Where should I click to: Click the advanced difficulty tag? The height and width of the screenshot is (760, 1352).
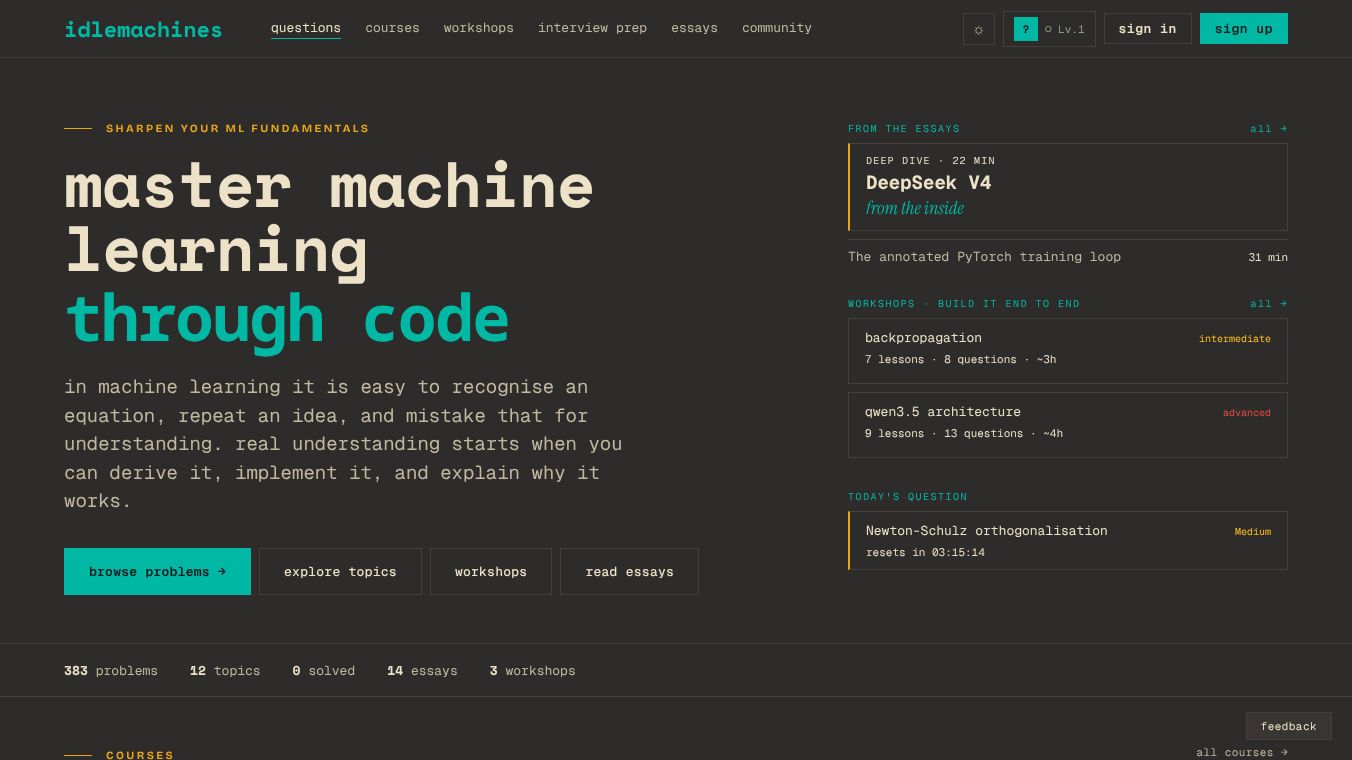[1247, 413]
